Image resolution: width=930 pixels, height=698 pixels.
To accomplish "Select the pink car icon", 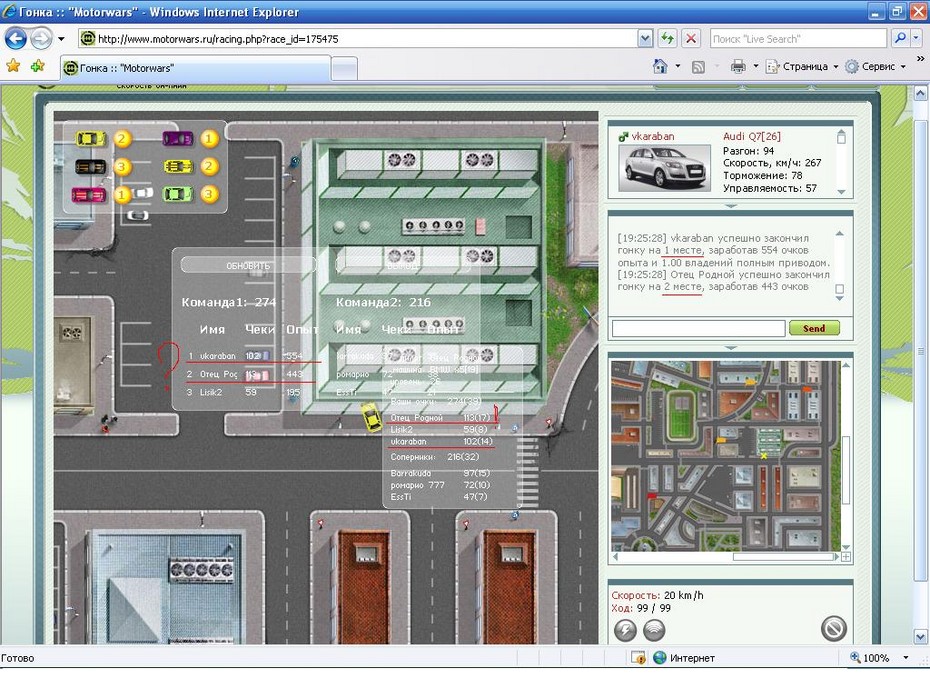I will (x=89, y=194).
